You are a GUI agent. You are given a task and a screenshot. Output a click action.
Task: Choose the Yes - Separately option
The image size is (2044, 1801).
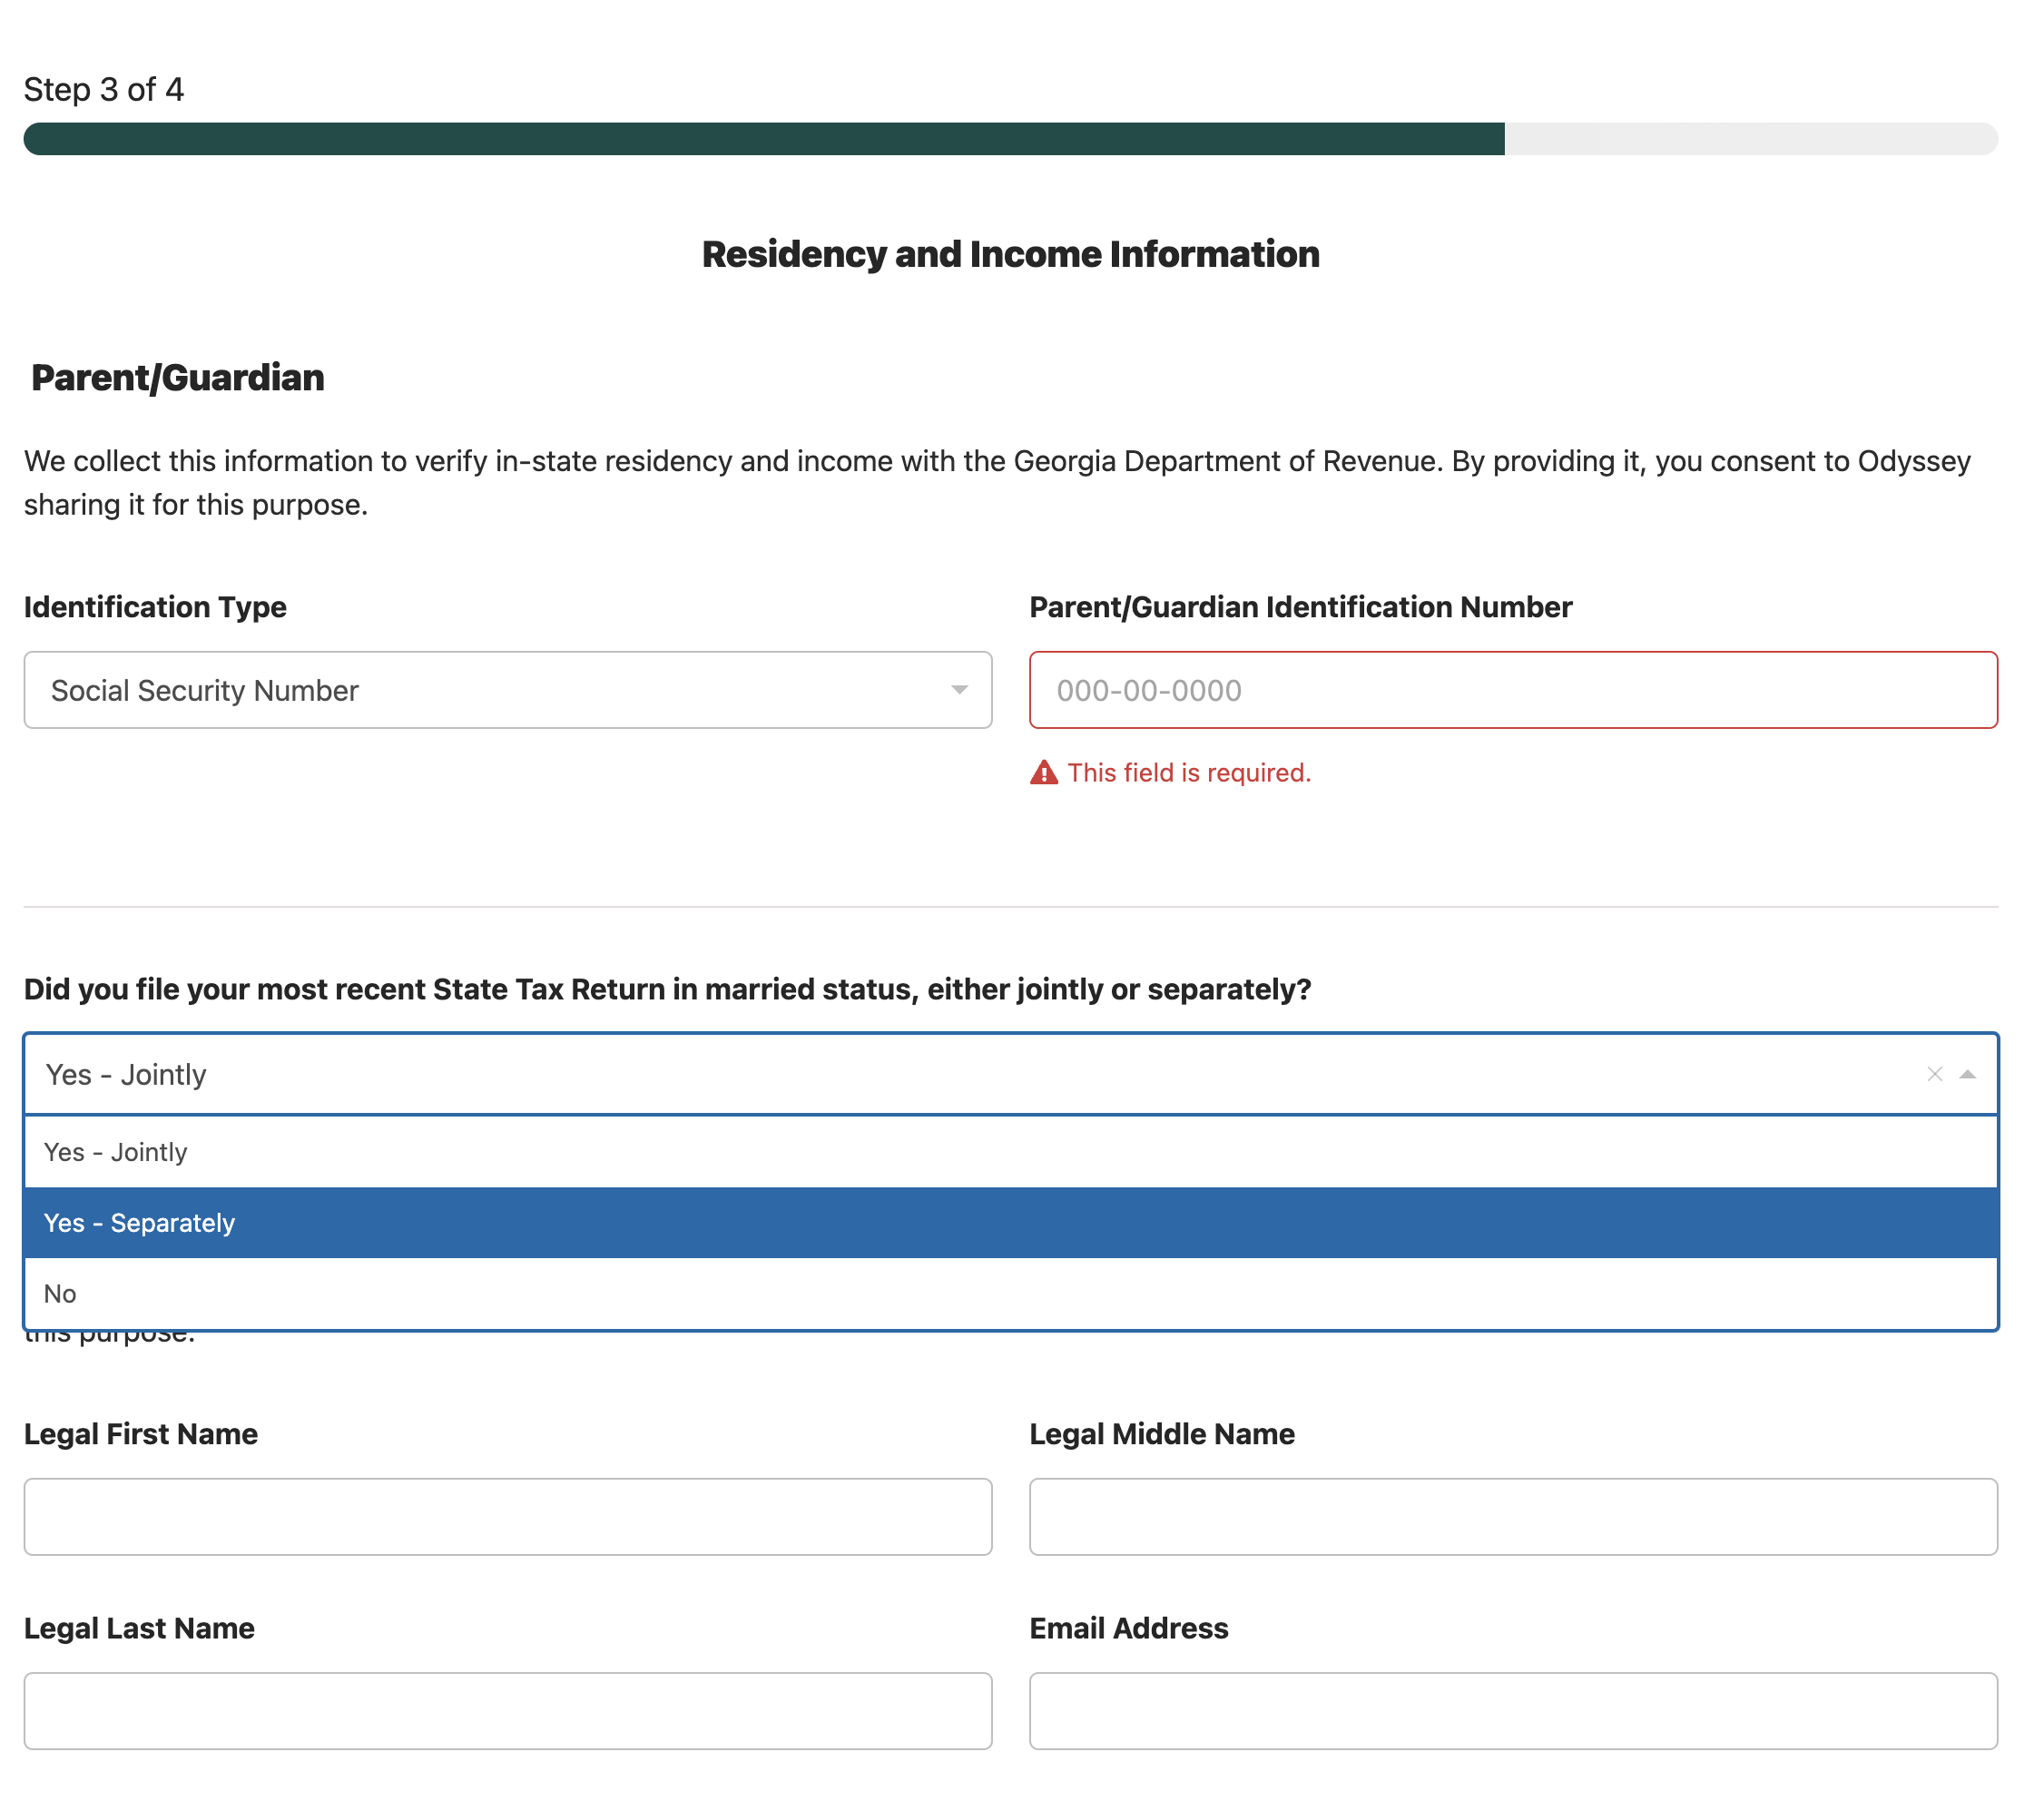tap(139, 1223)
